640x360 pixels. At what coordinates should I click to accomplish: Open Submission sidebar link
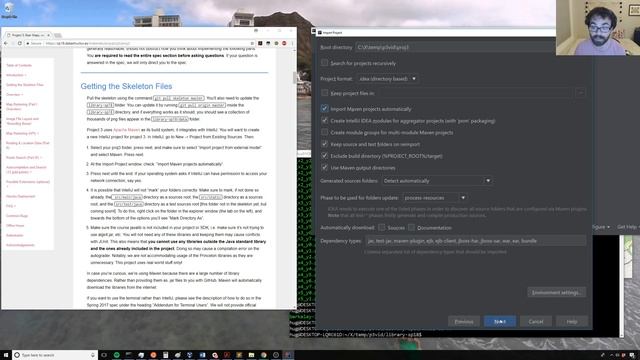tap(15, 236)
